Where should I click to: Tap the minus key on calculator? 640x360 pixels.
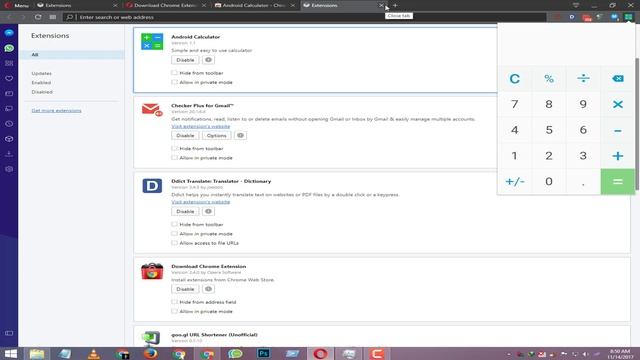tap(618, 130)
